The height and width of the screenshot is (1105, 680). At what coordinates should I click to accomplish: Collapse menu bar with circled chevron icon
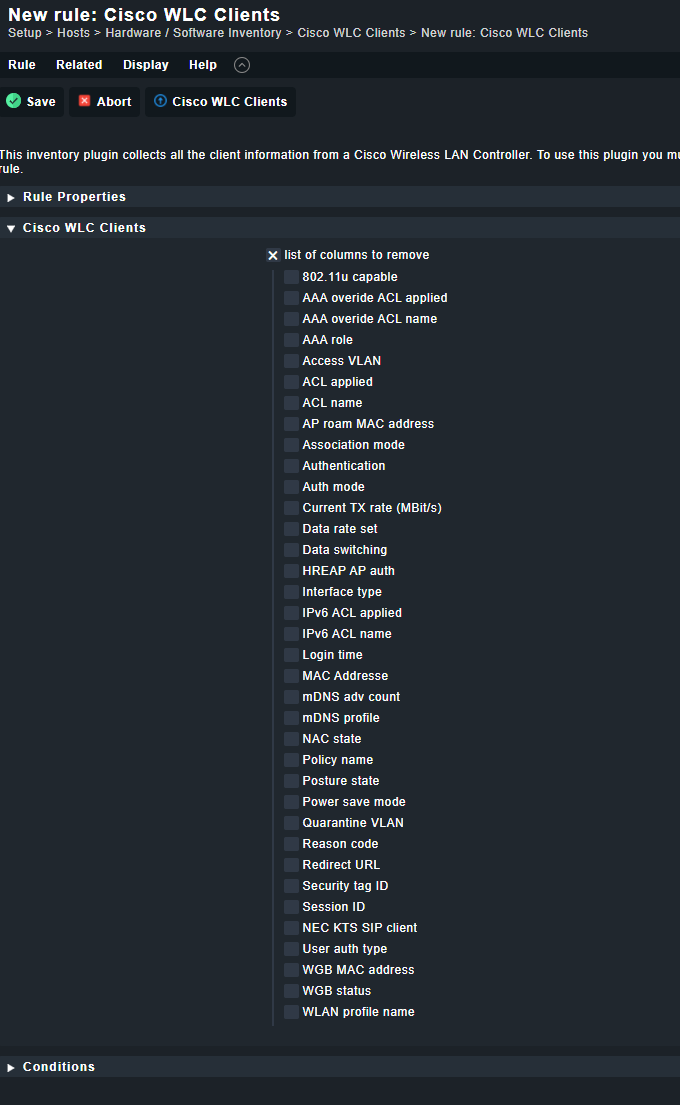[x=242, y=65]
